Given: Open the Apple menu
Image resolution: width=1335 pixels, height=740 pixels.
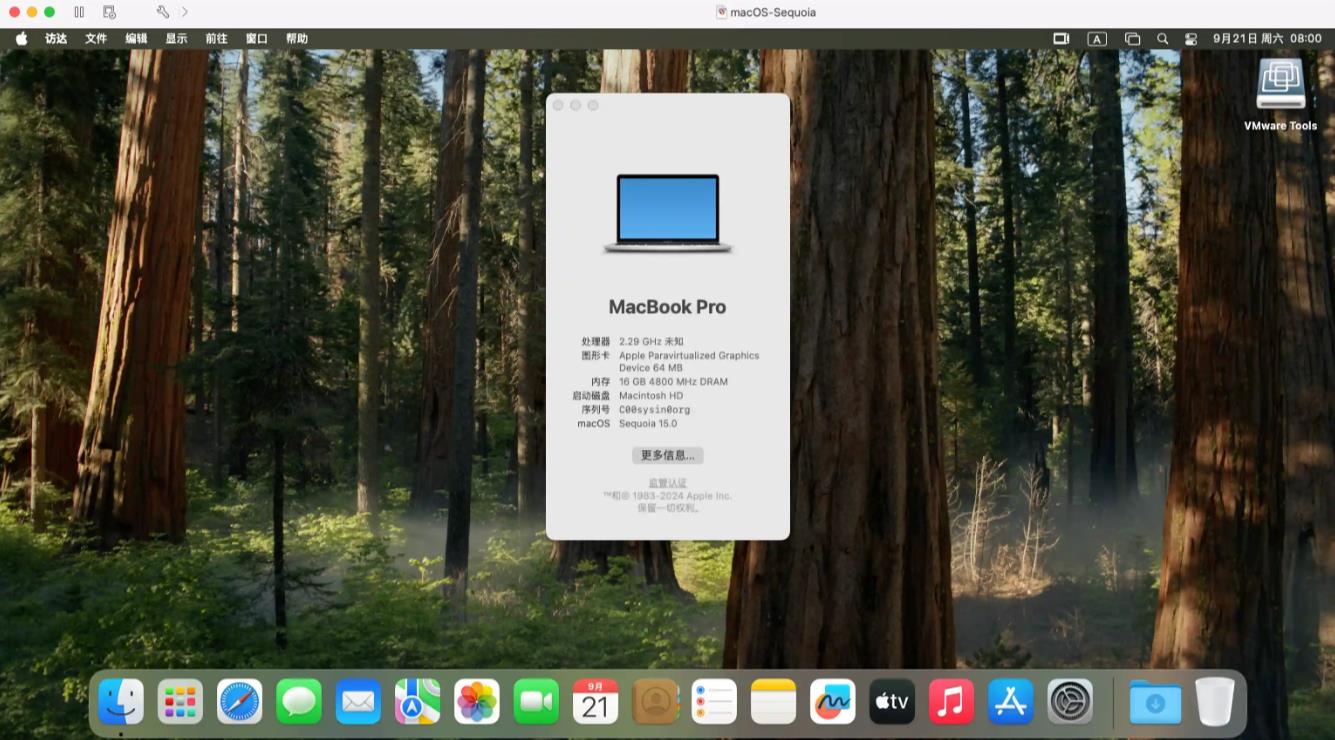Looking at the screenshot, I should [21, 39].
